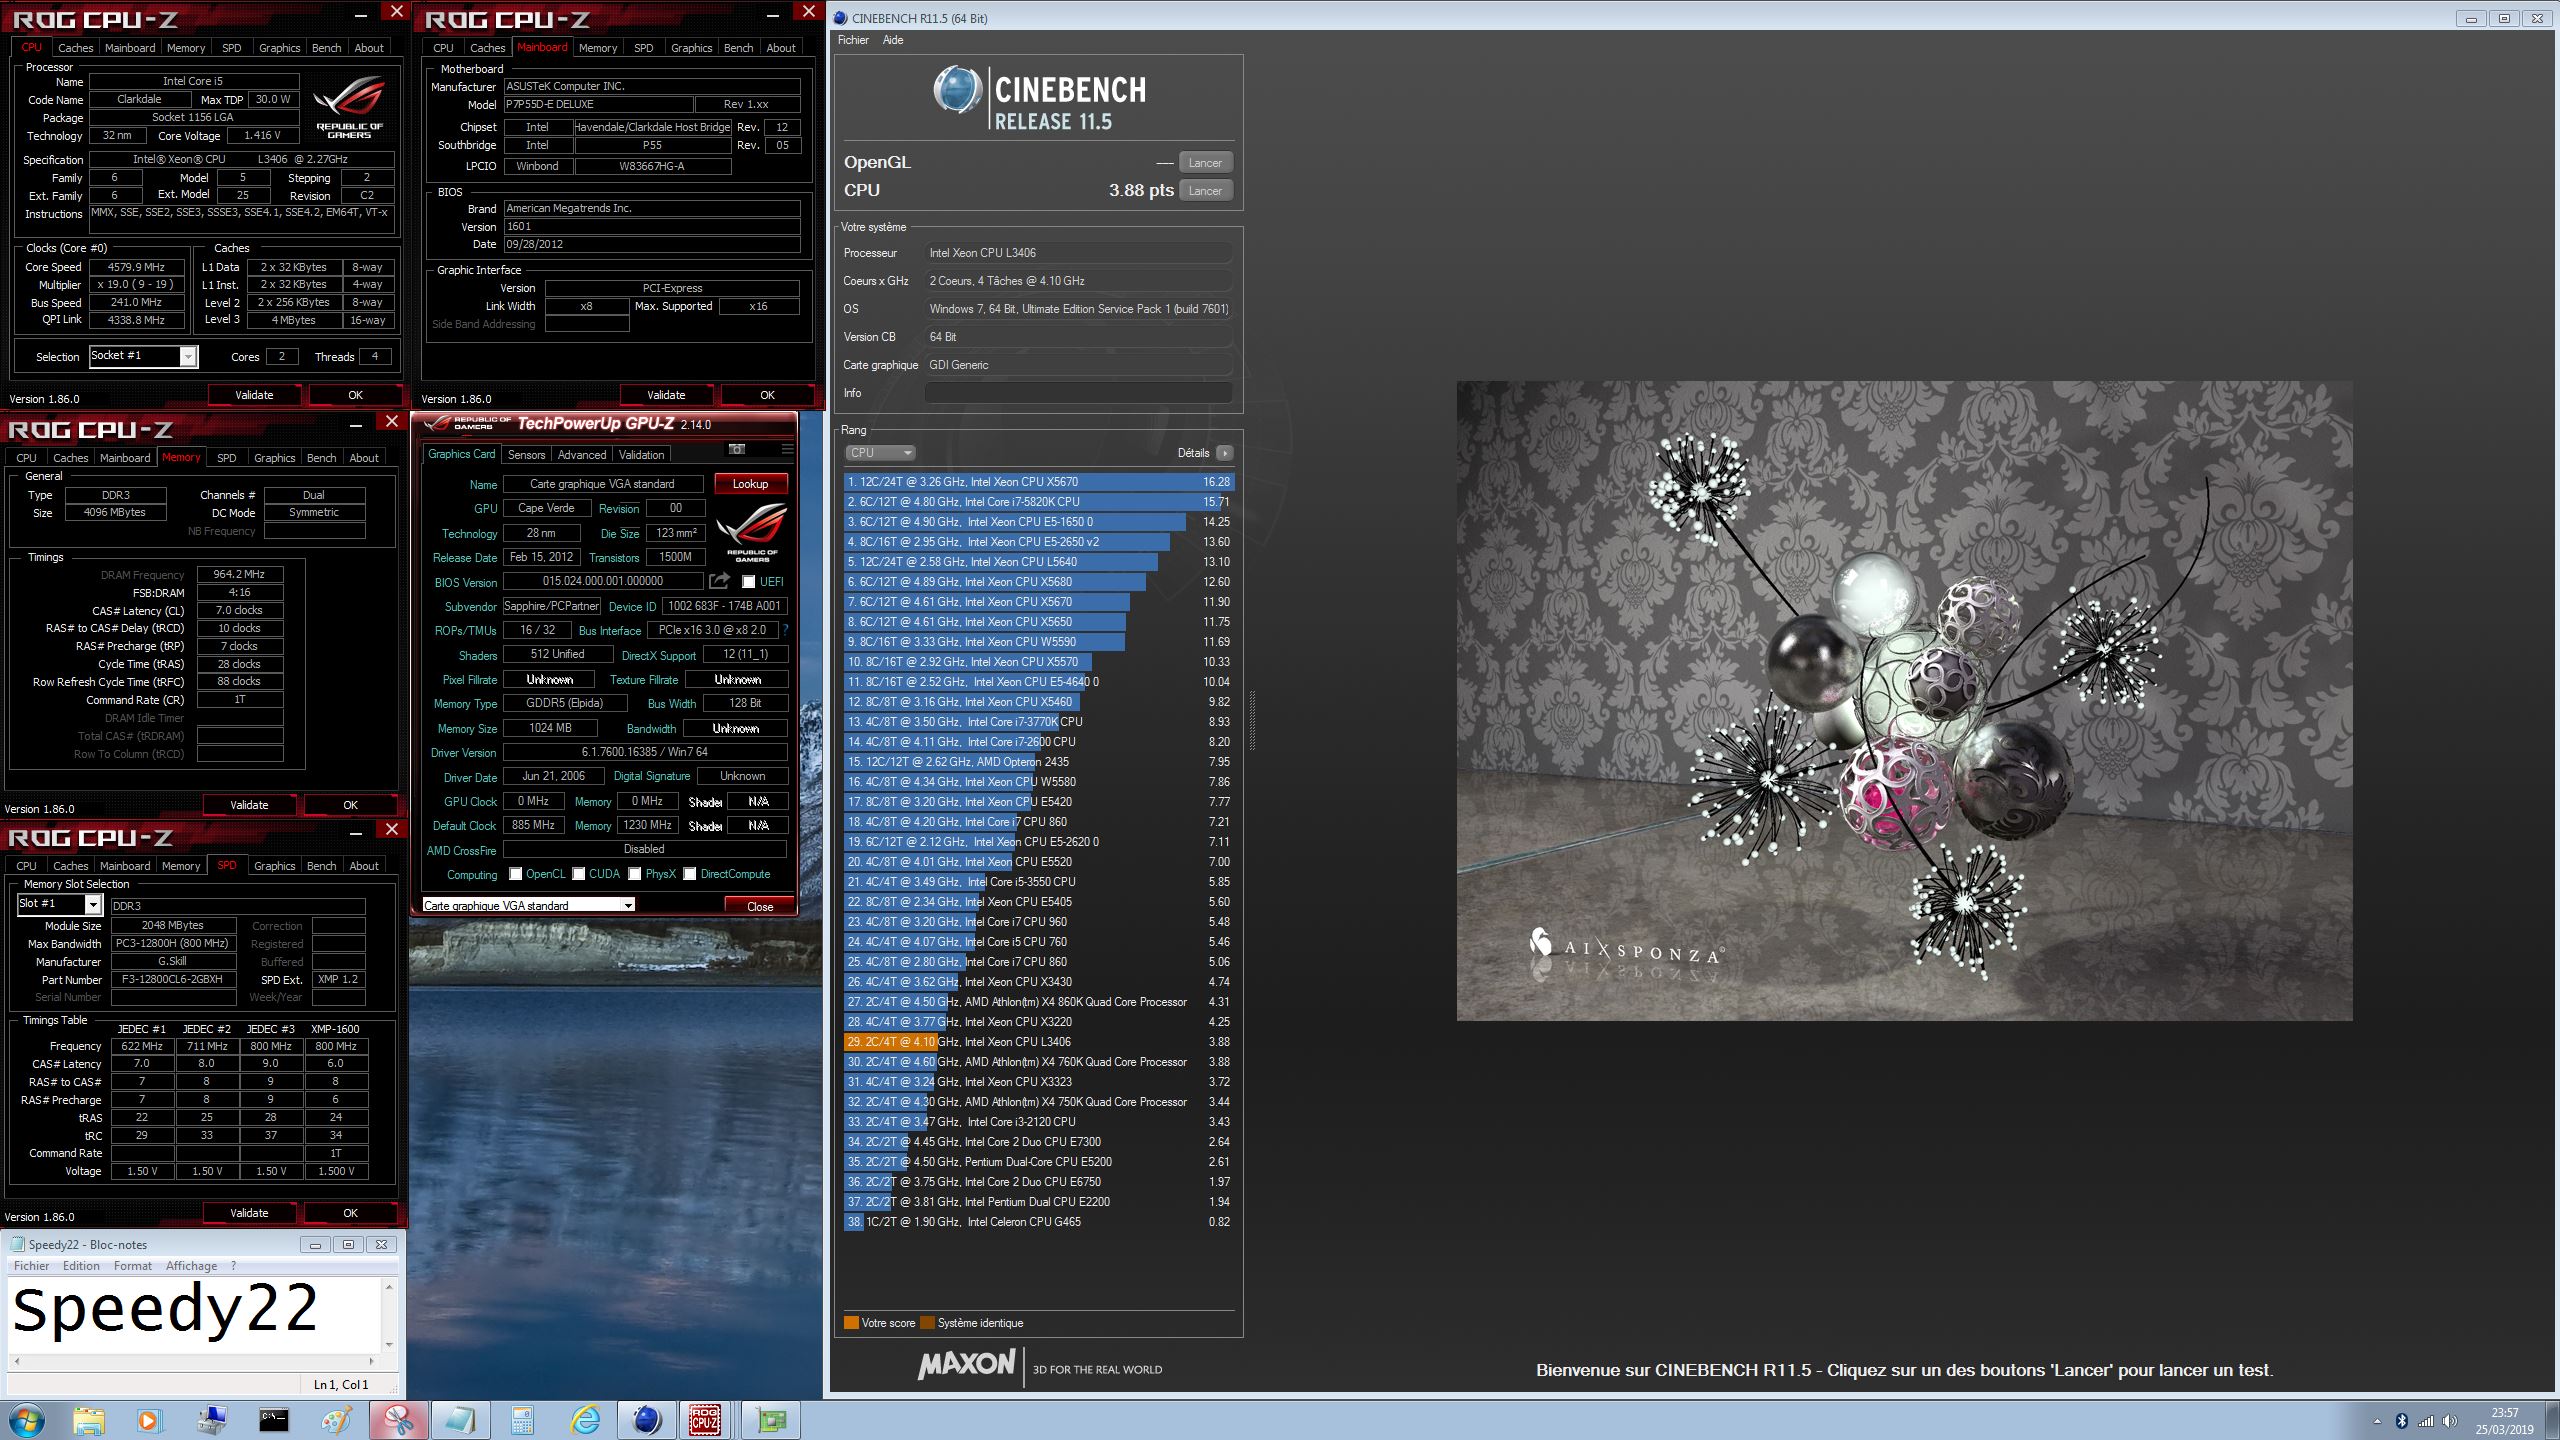
Task: Click the Bluetooth tray icon
Action: (x=2401, y=1421)
